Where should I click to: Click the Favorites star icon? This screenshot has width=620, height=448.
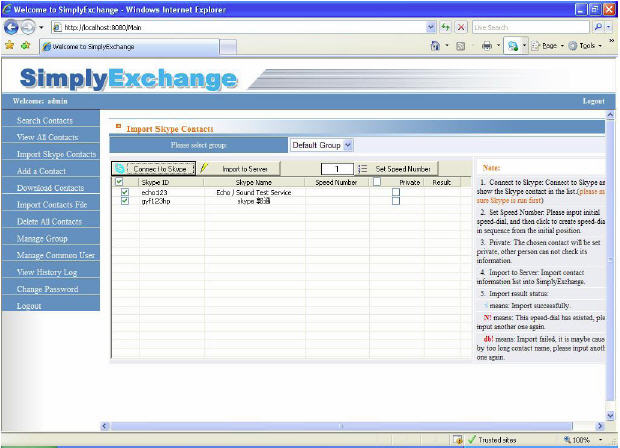pos(9,45)
